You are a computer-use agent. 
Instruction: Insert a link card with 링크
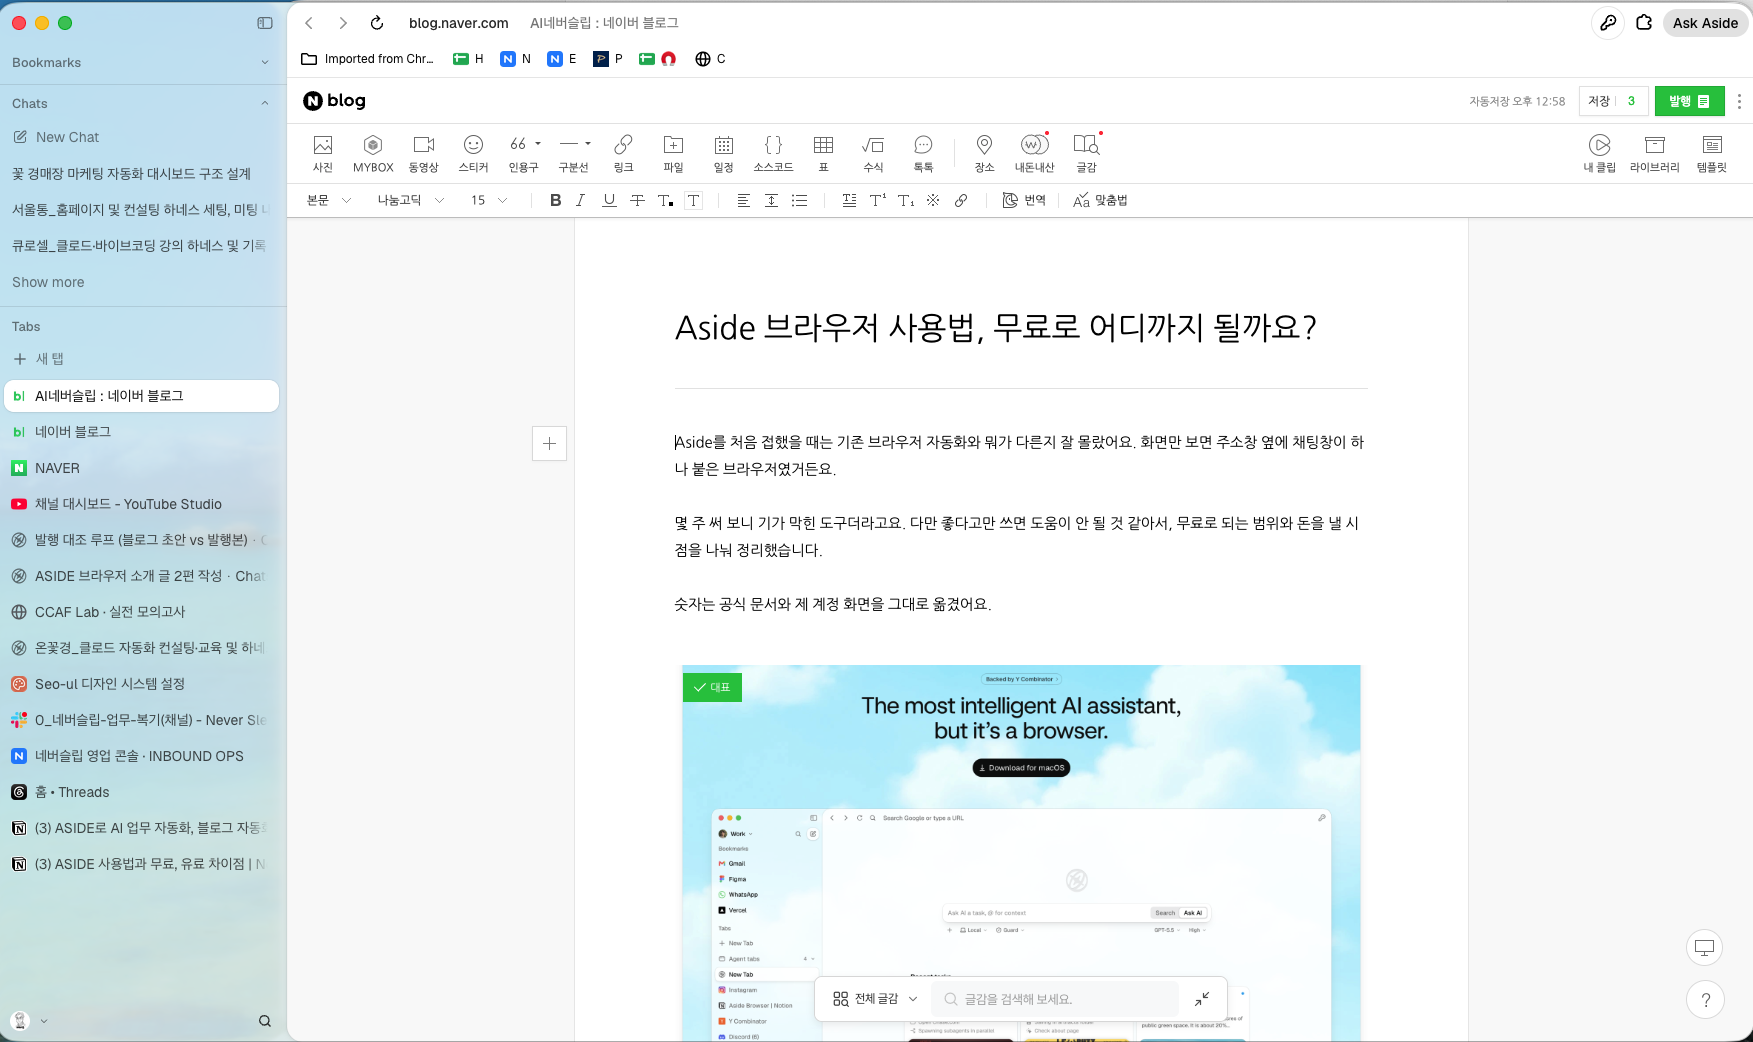tap(623, 153)
